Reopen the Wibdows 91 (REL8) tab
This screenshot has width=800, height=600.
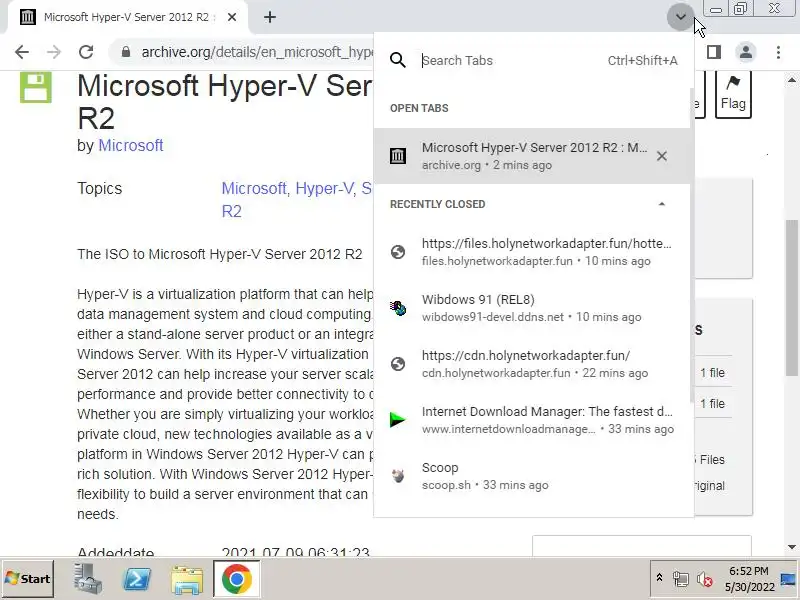pos(532,308)
